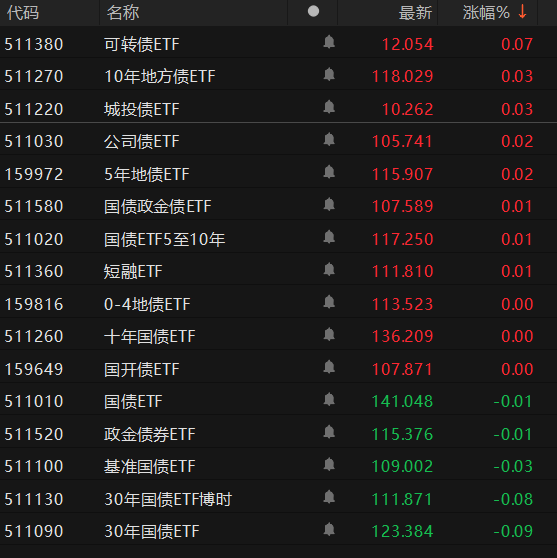Sort by 最新 column header
Image resolution: width=557 pixels, height=558 pixels.
coord(415,13)
